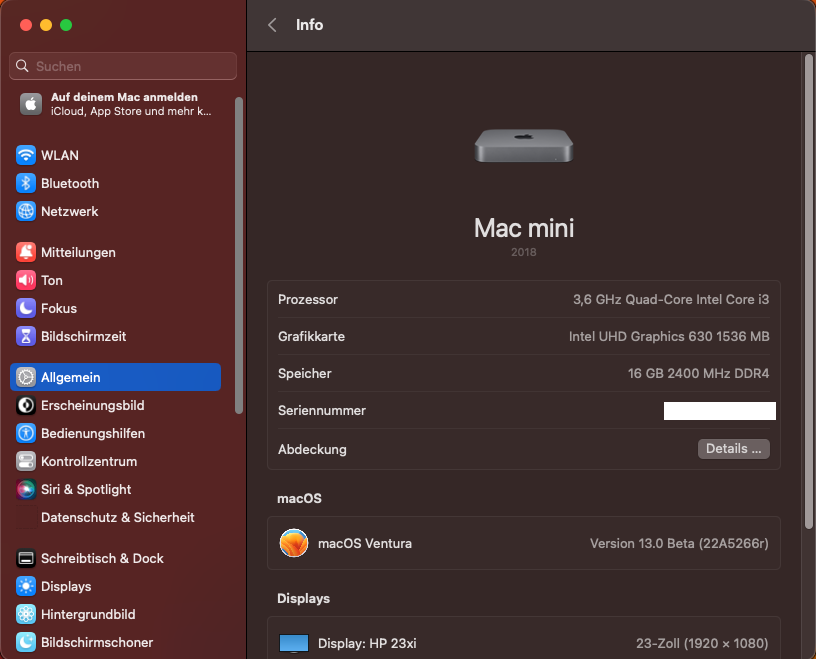
Task: Click the Mac mini device image
Action: [x=524, y=146]
